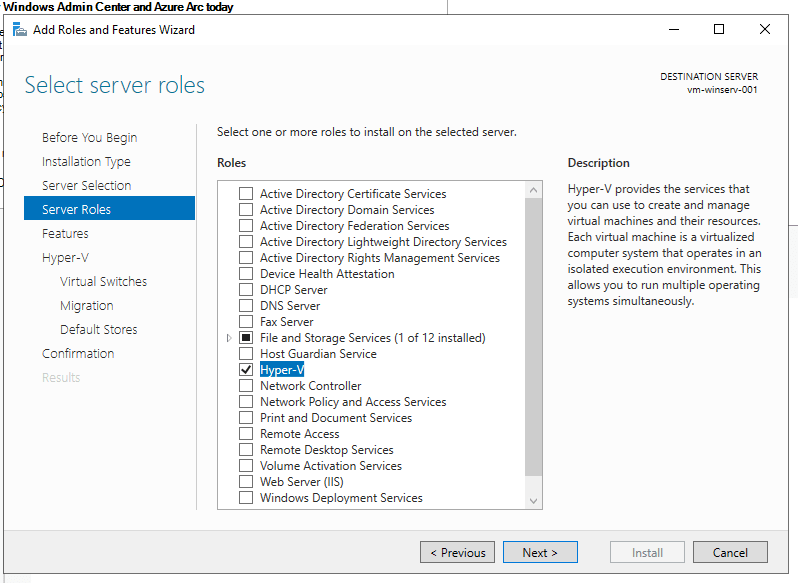The height and width of the screenshot is (583, 798).
Task: Open the Confirmation step
Action: pos(78,354)
